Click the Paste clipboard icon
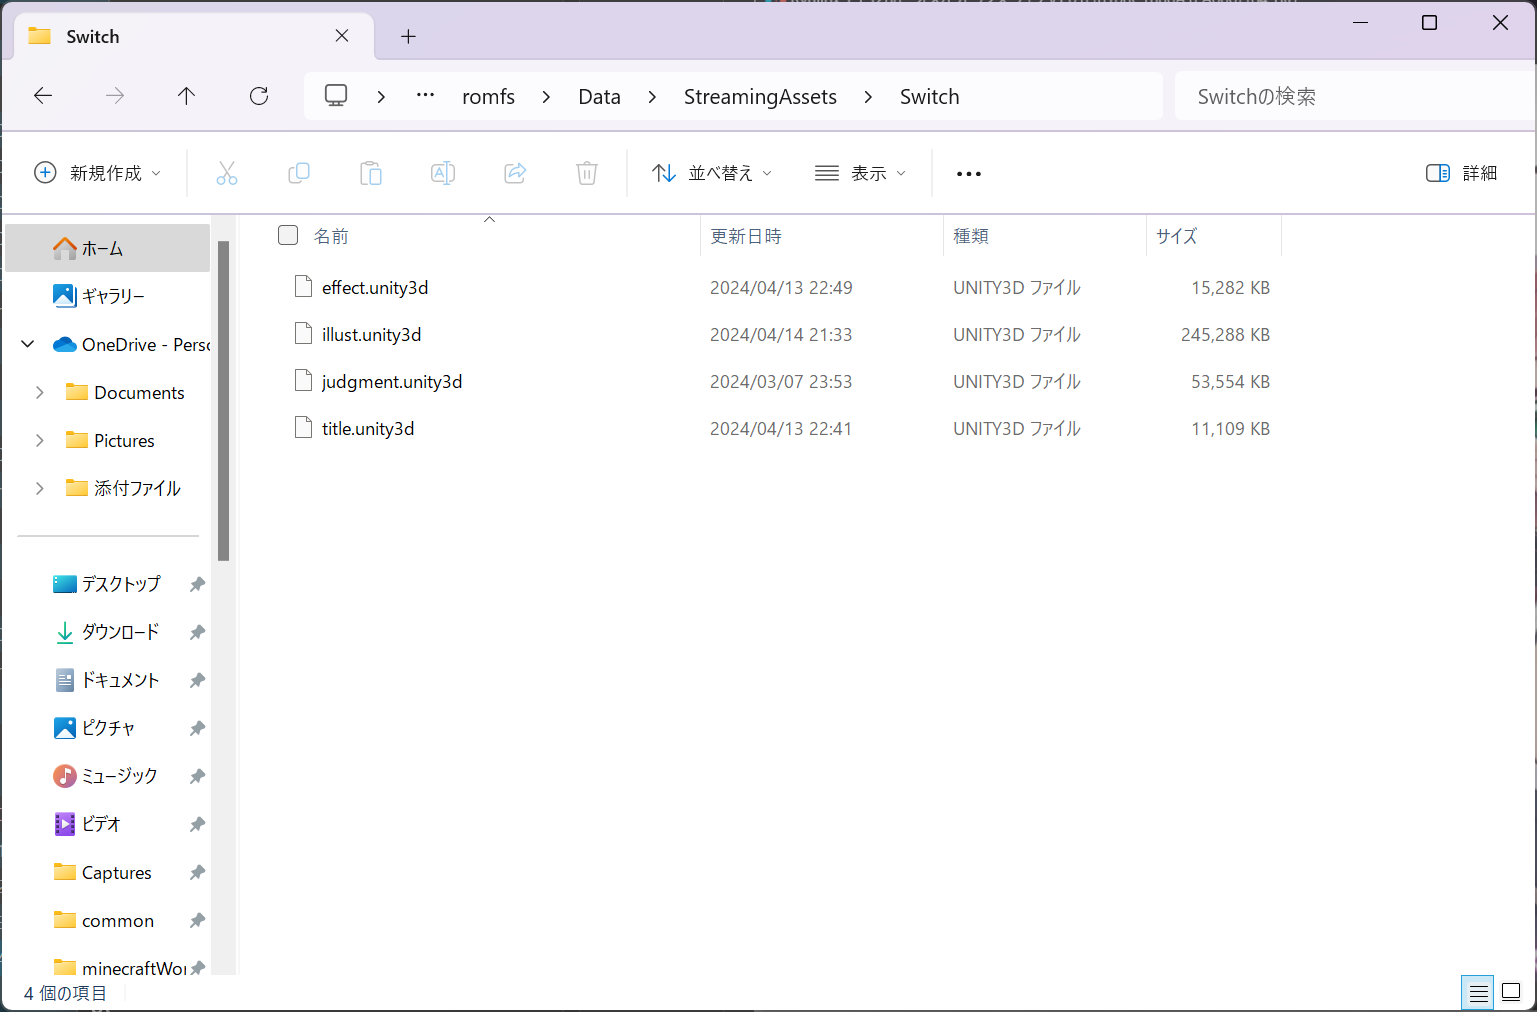 click(x=371, y=173)
